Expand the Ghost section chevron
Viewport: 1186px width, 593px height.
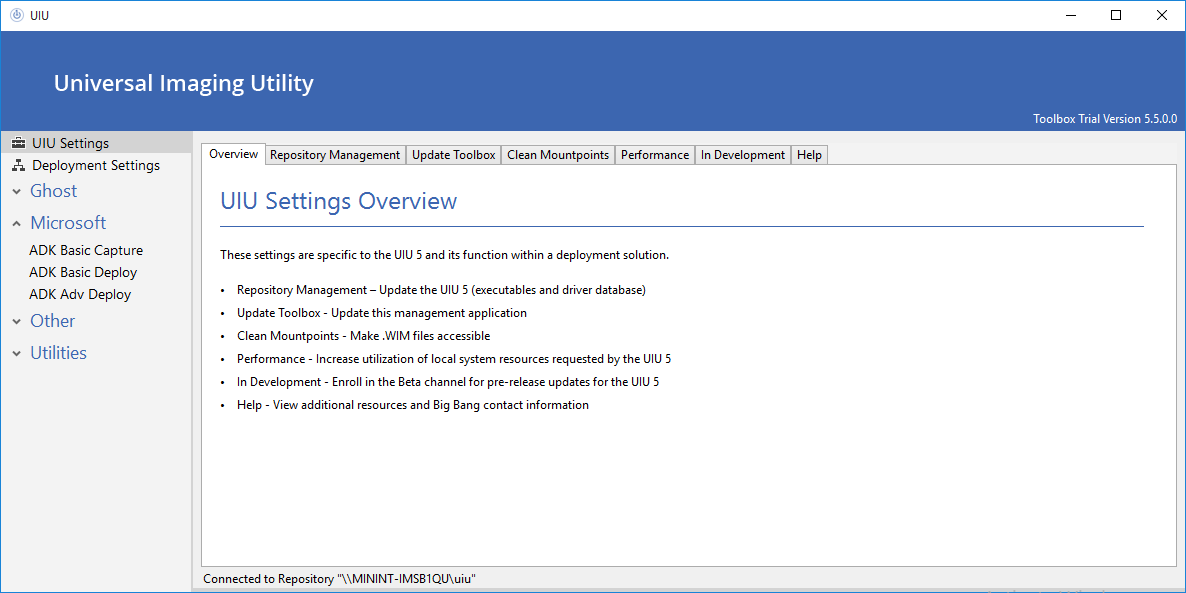click(x=17, y=192)
